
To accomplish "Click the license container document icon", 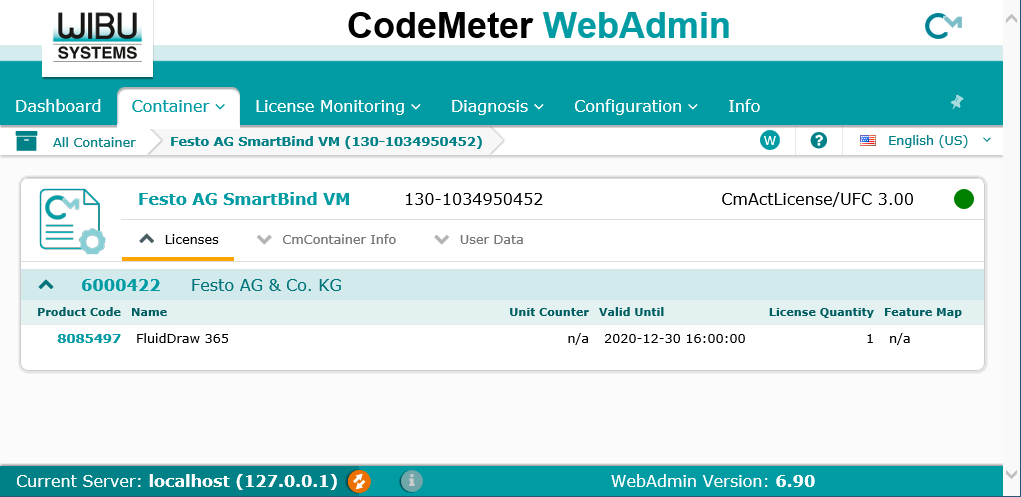I will [70, 220].
